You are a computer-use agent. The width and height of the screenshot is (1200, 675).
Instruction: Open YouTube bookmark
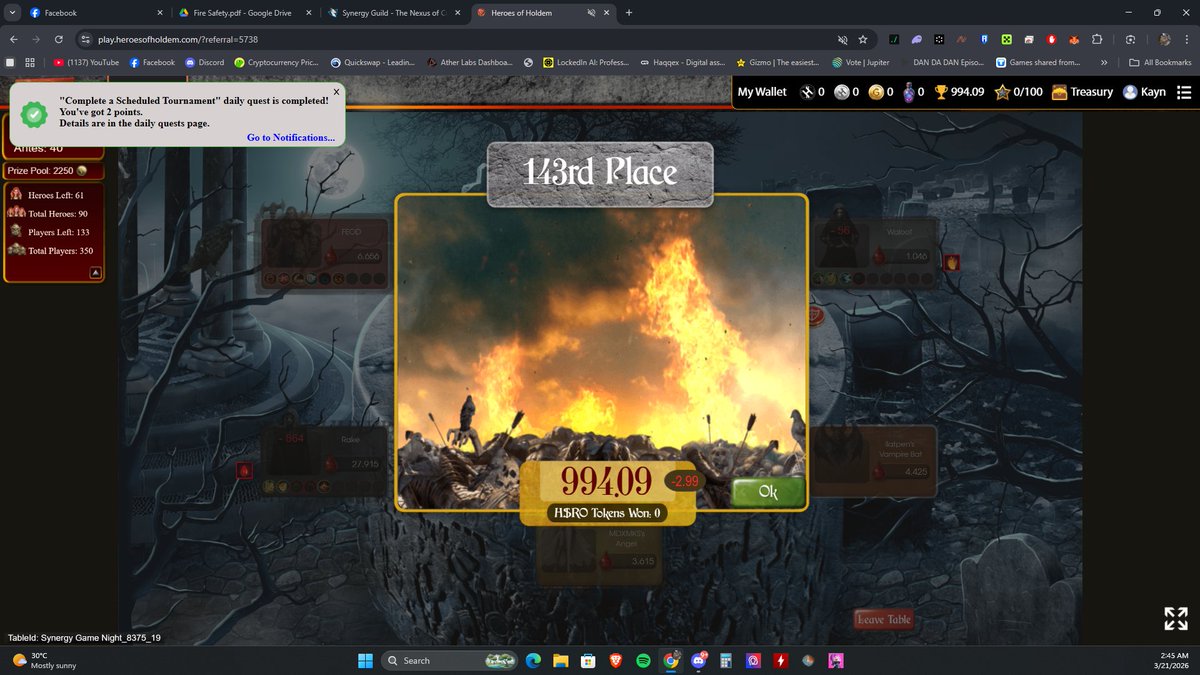[86, 62]
